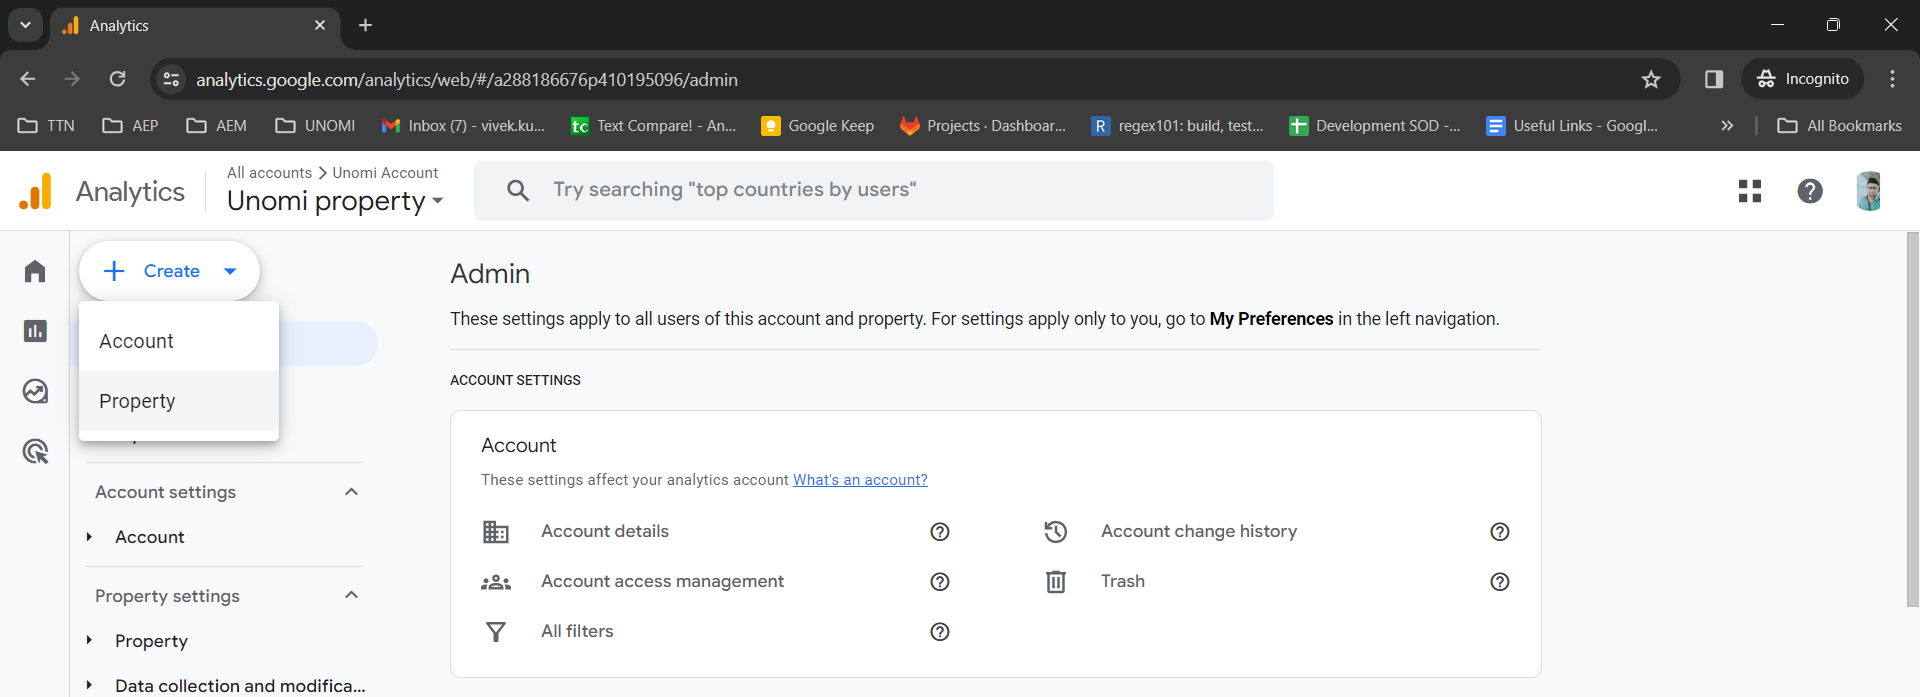This screenshot has height=697, width=1920.
Task: Click the page vertical scrollbar
Action: pyautogui.click(x=1912, y=420)
